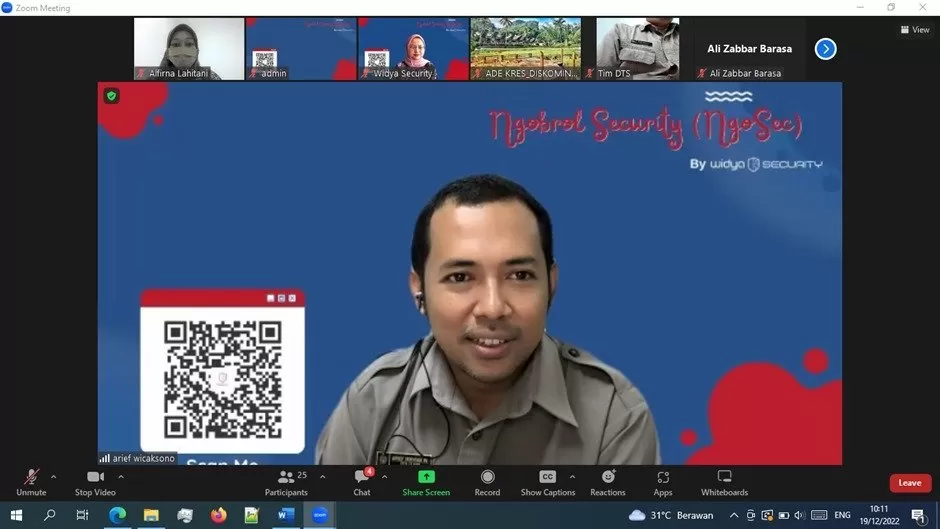Open the View layout menu
This screenshot has height=529, width=940.
click(x=915, y=29)
